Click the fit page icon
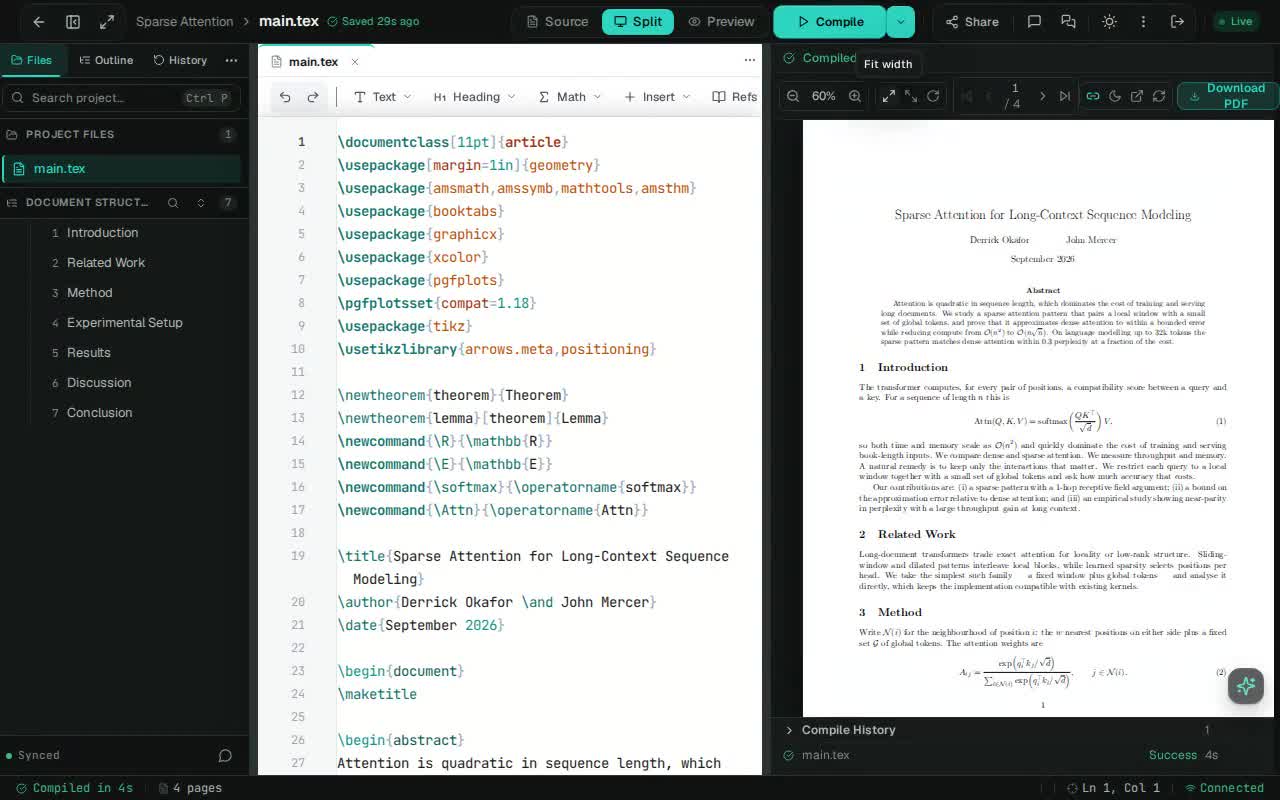 [911, 96]
